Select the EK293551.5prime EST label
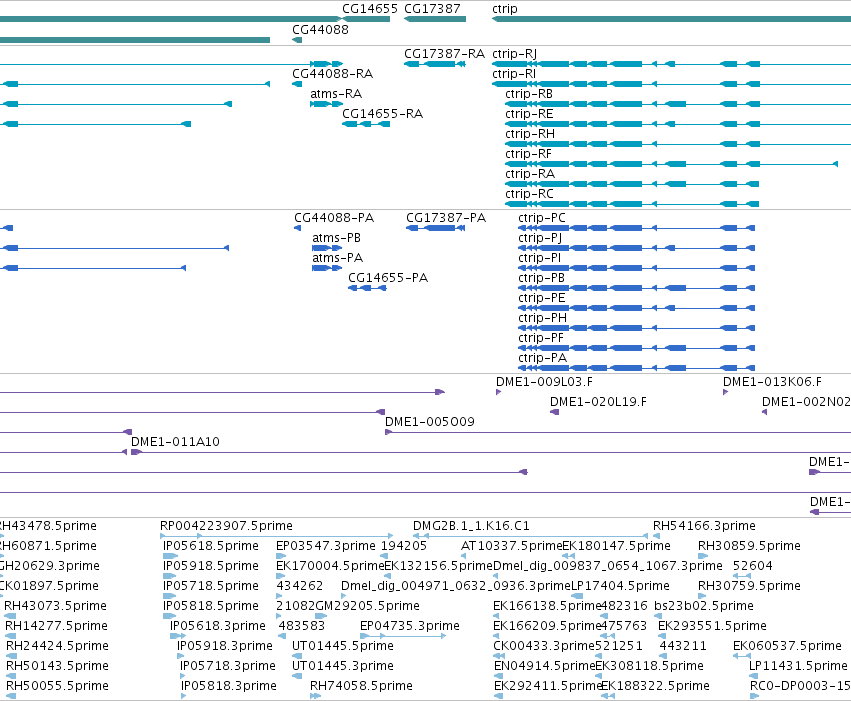The image size is (851, 701). coord(712,627)
